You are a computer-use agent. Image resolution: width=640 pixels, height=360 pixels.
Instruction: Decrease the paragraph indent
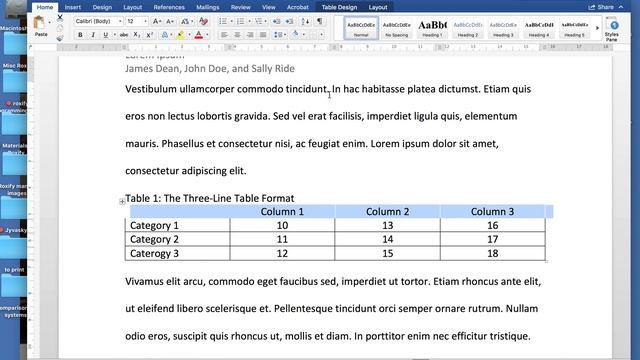point(276,21)
